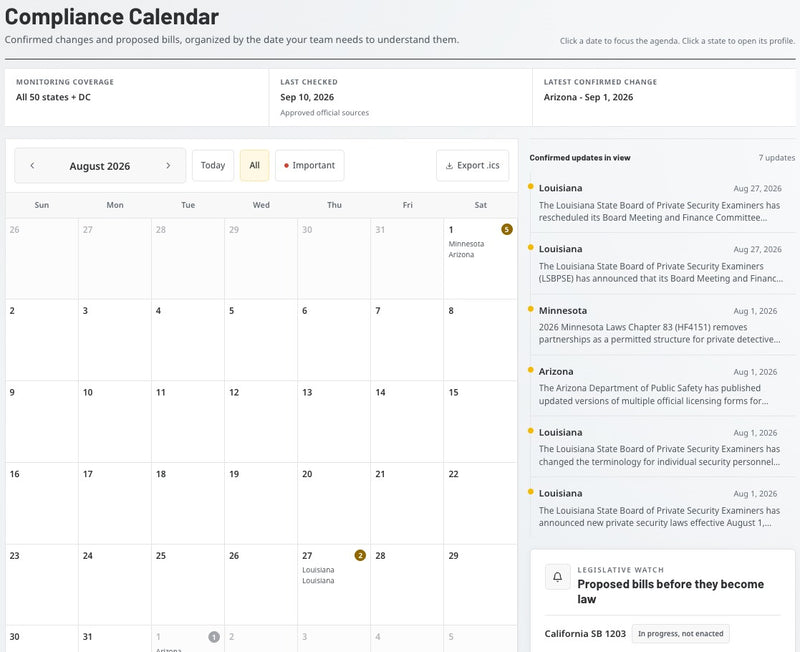Screen dimensions: 800x652
Task: Open California SB 1203 bill
Action: 585,634
